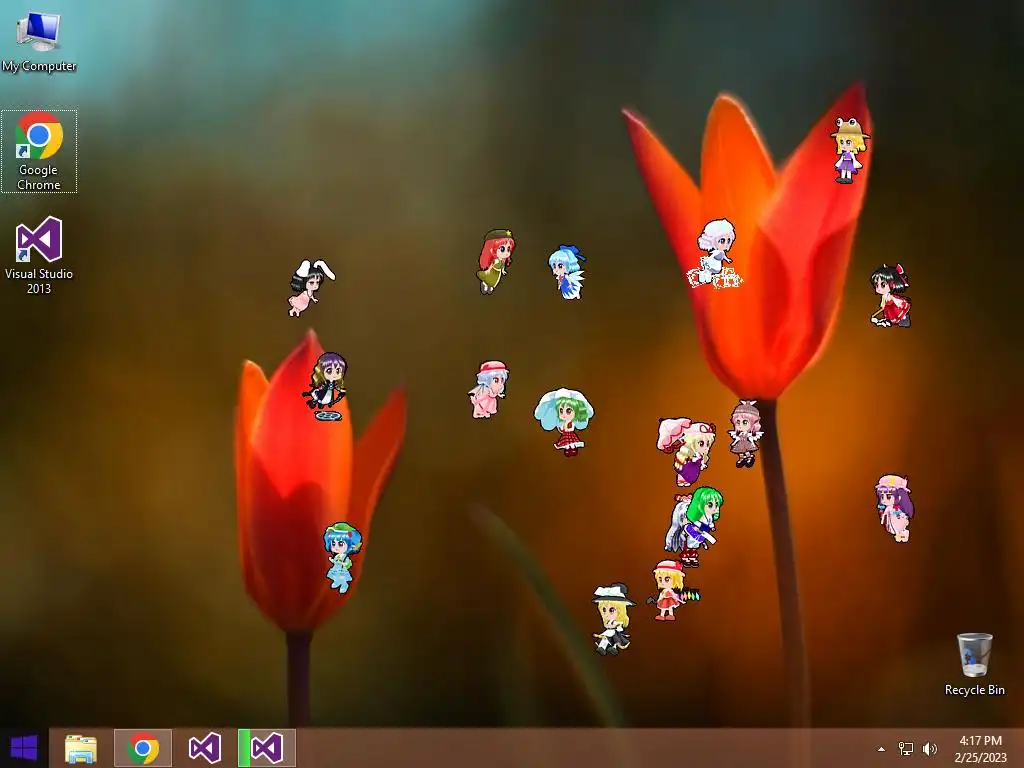Open the Windows Start button
The height and width of the screenshot is (768, 1024).
tap(24, 748)
